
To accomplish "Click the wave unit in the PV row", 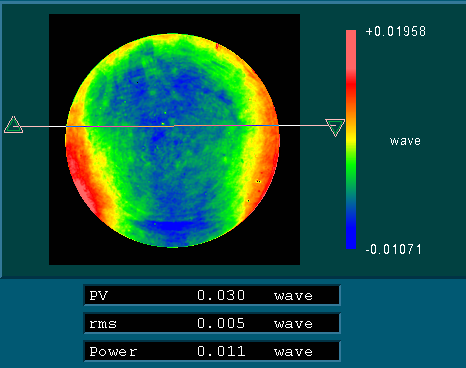I will (293, 296).
